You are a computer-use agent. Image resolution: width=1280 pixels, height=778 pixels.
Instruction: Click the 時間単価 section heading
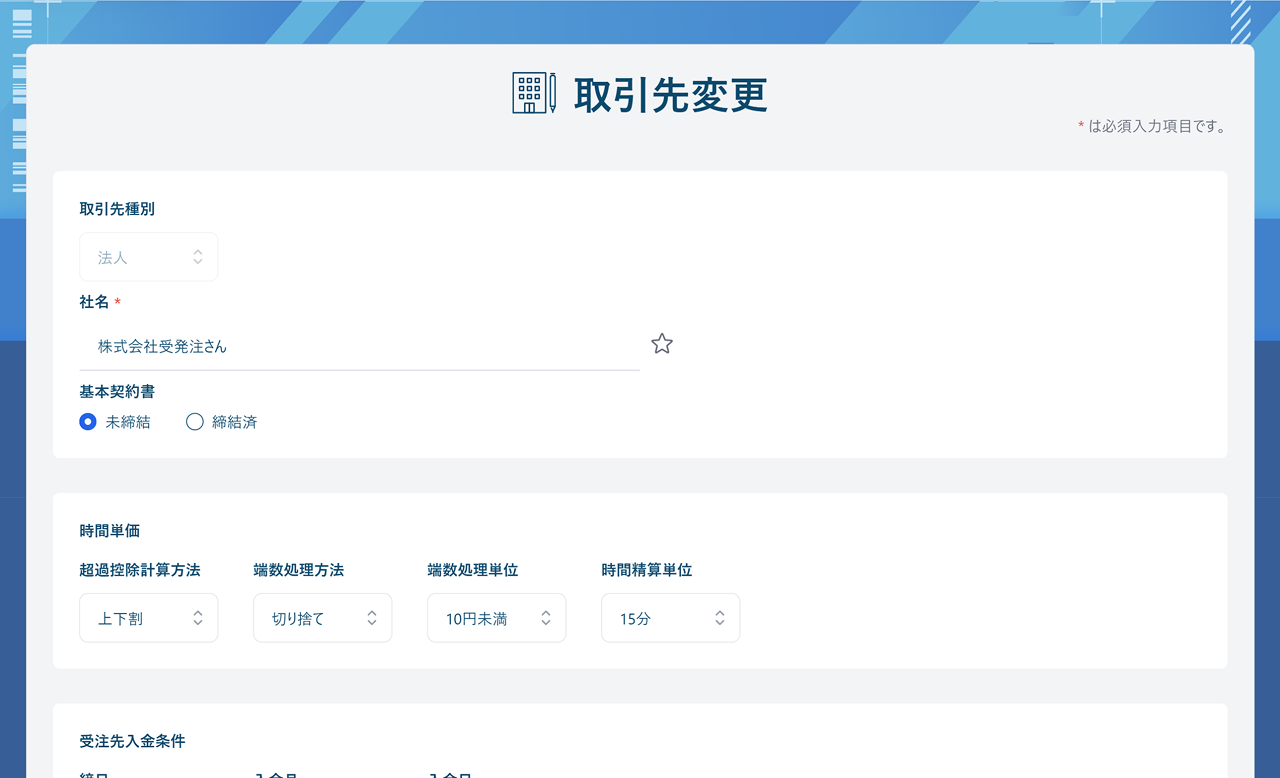click(110, 531)
